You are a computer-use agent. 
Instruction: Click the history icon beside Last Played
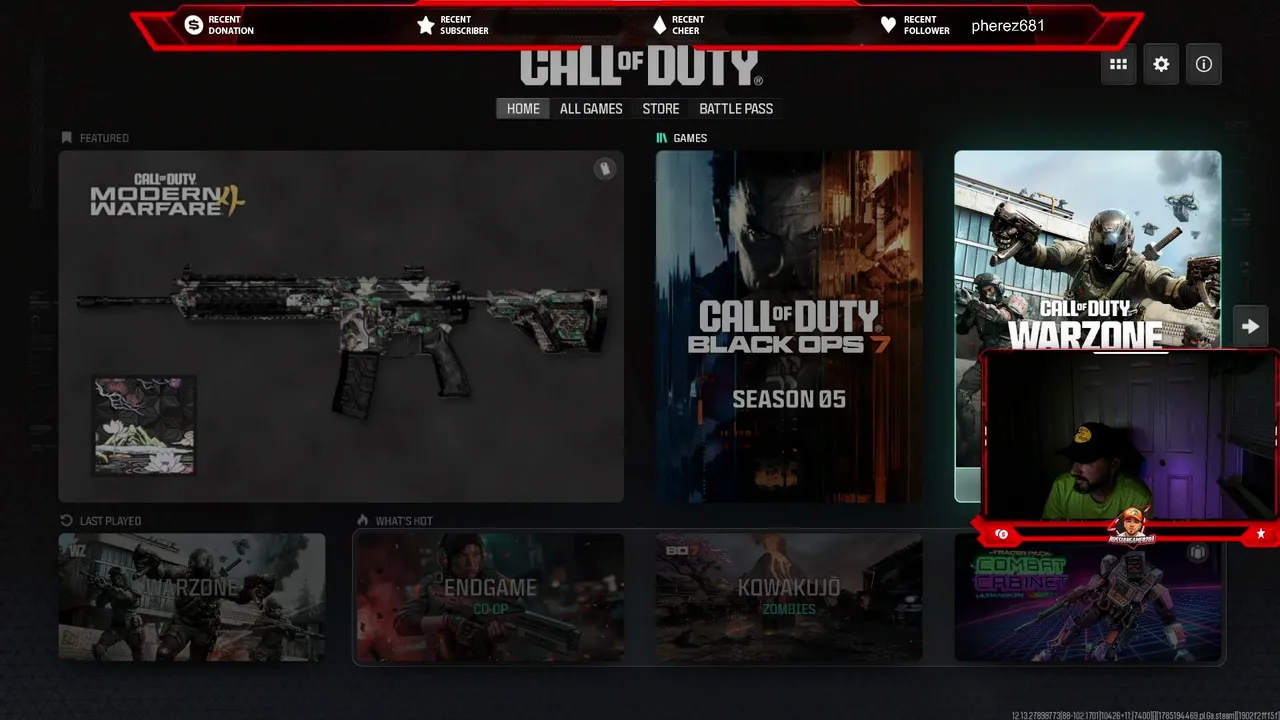[67, 521]
